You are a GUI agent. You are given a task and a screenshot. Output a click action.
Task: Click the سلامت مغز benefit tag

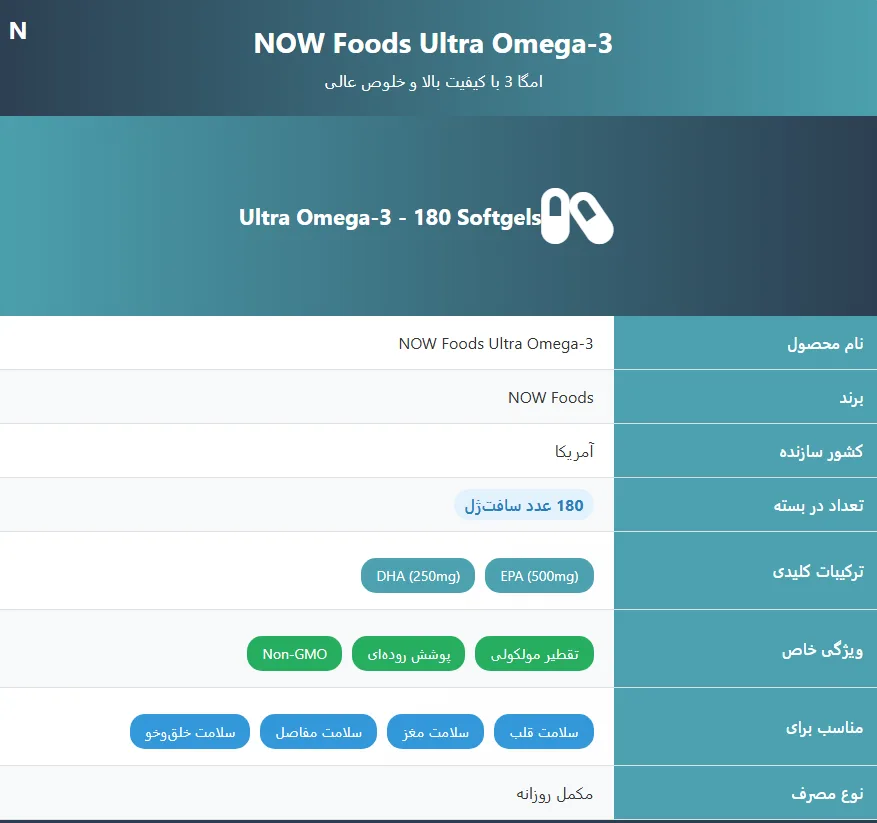pos(435,731)
